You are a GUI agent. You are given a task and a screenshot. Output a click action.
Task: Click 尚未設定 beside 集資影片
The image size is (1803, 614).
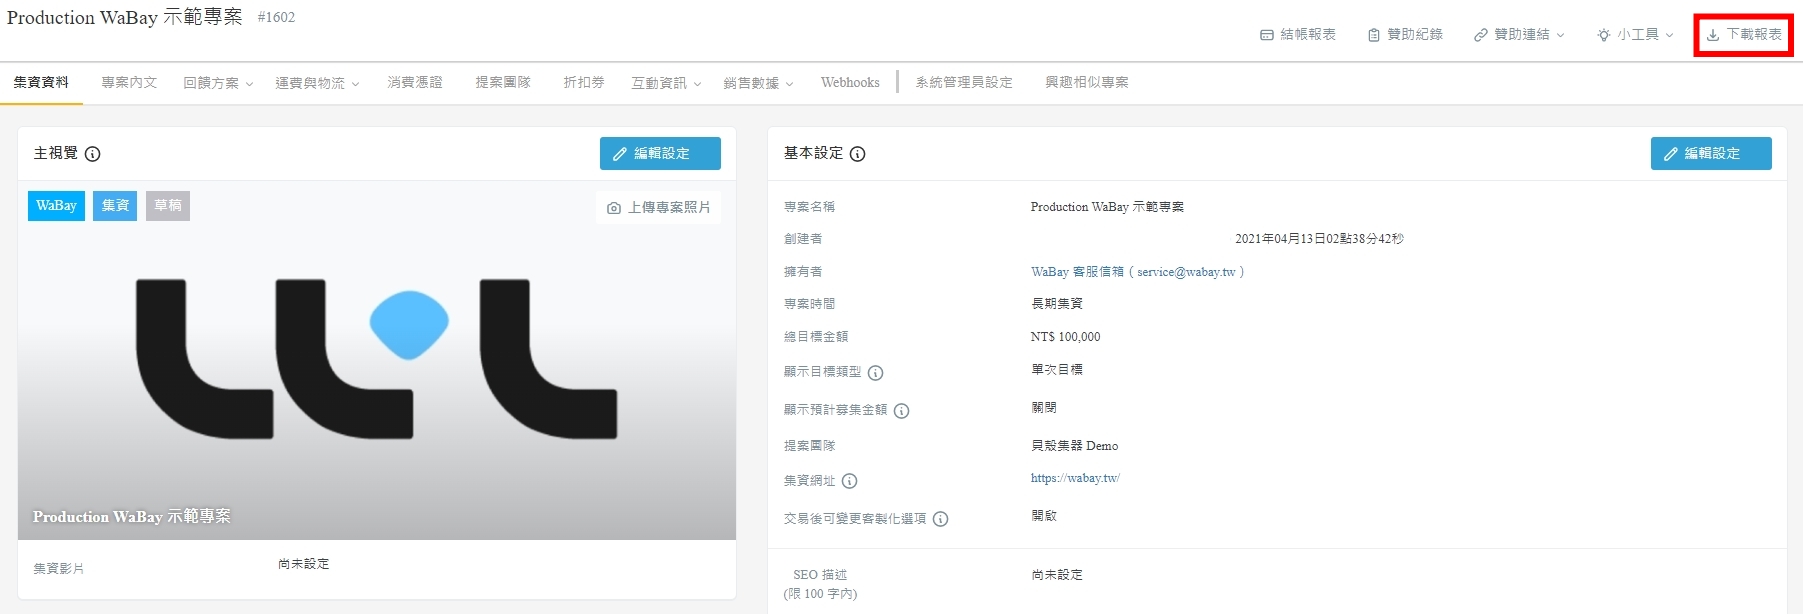304,564
